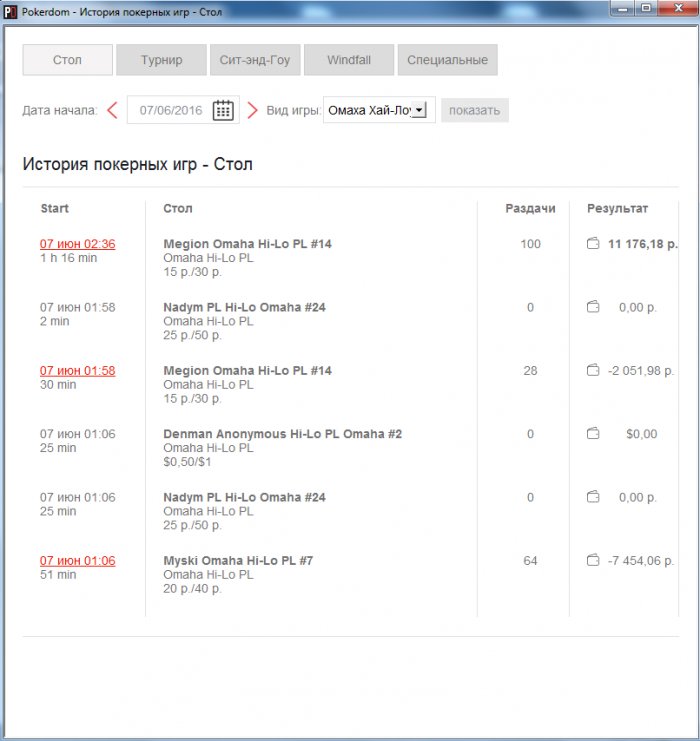Select 'Nadym PL Hi-Lo Omaha #24' at 01:58
This screenshot has height=741, width=700.
coord(244,307)
